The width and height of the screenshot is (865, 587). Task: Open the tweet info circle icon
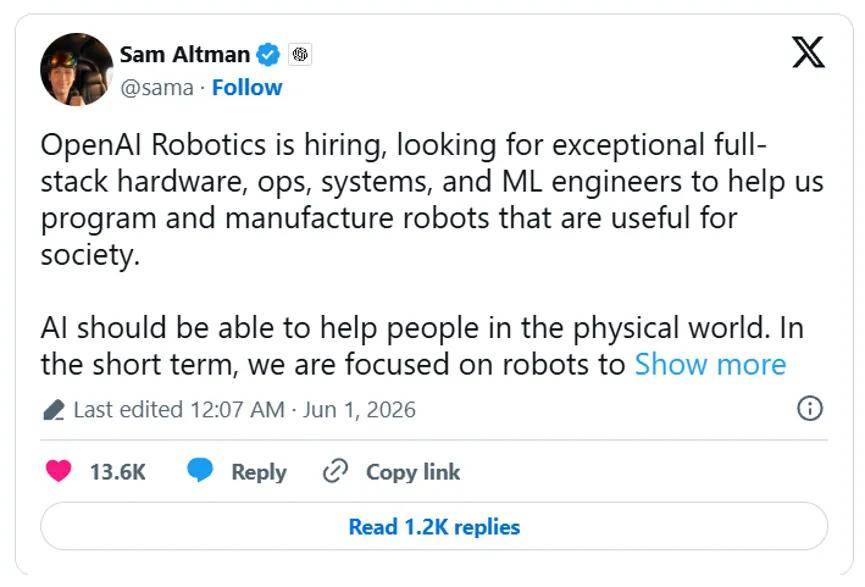click(809, 409)
